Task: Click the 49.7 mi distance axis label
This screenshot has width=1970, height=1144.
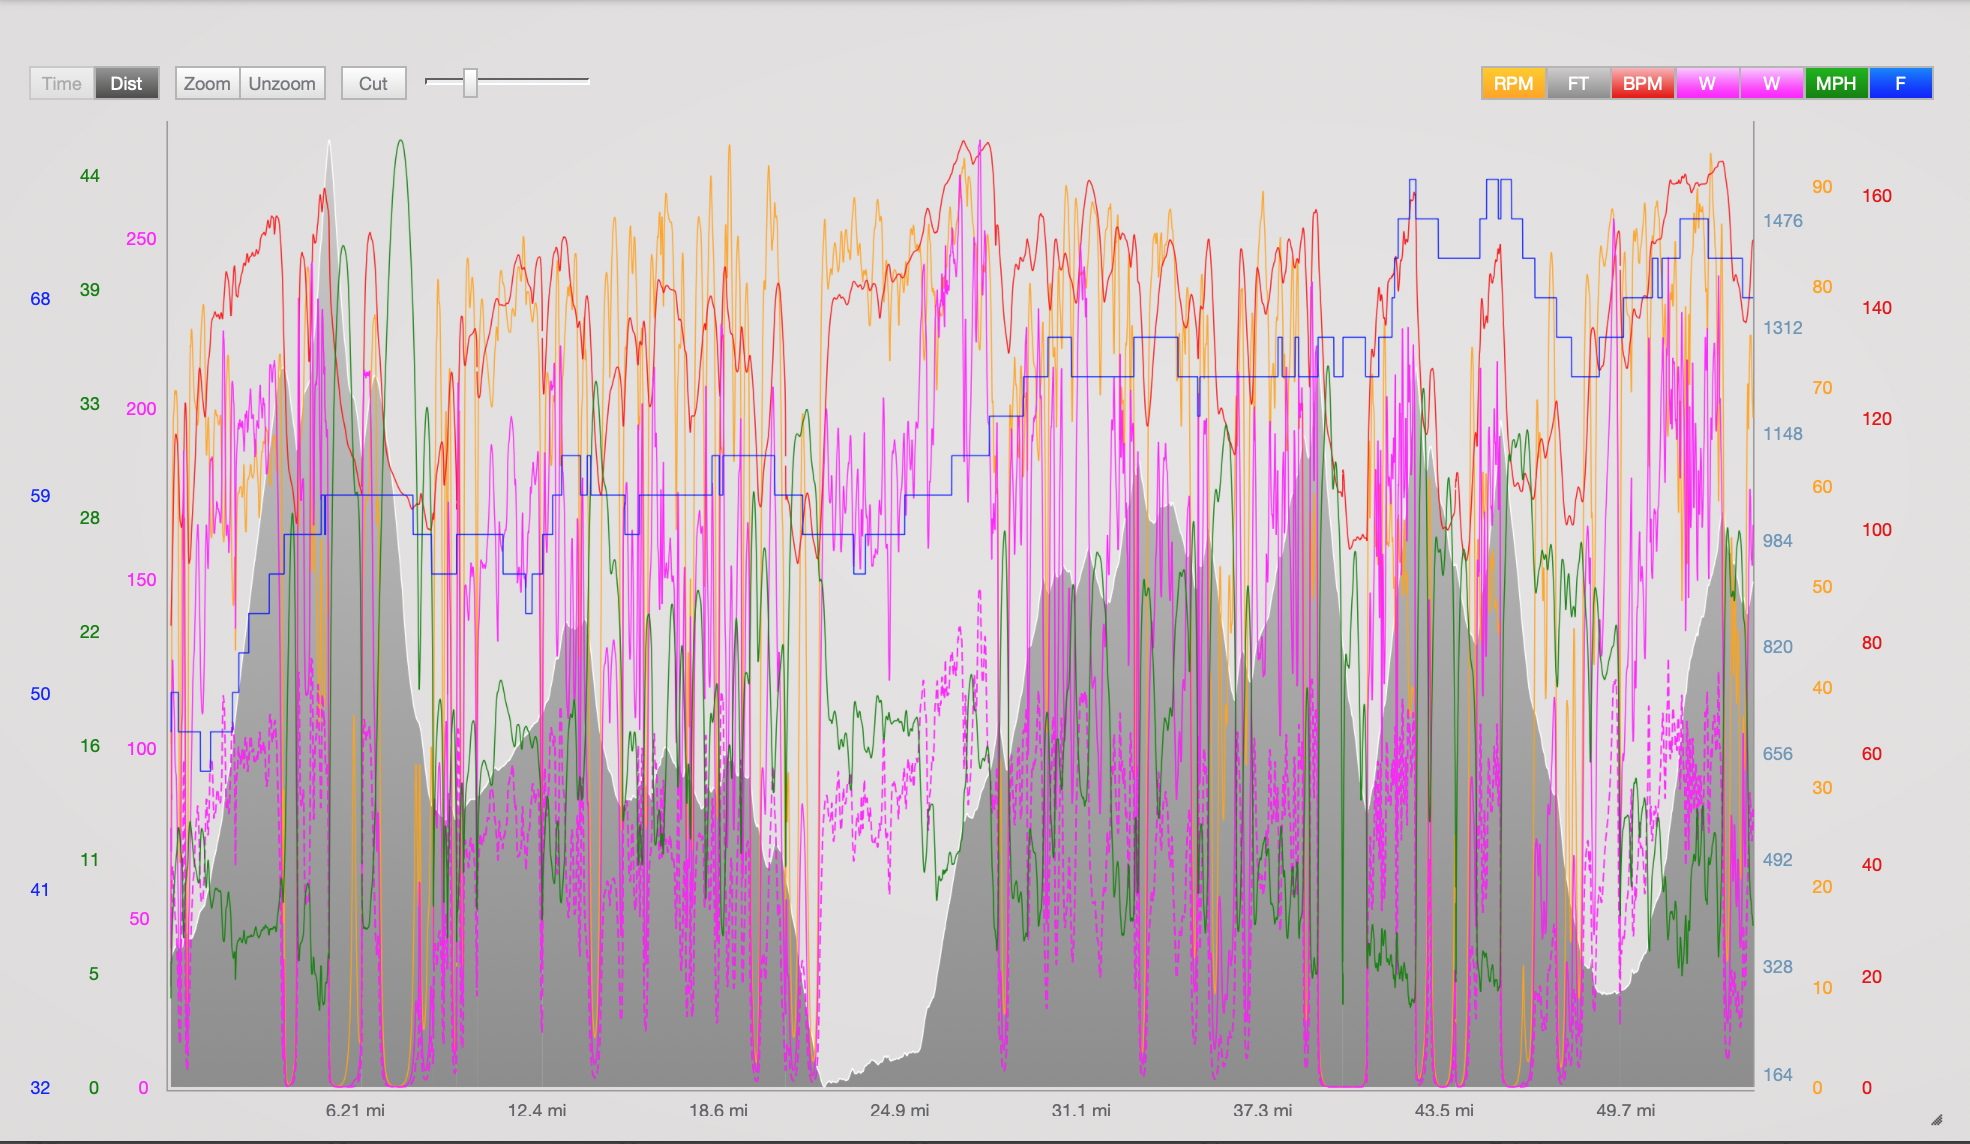Action: point(1625,1110)
